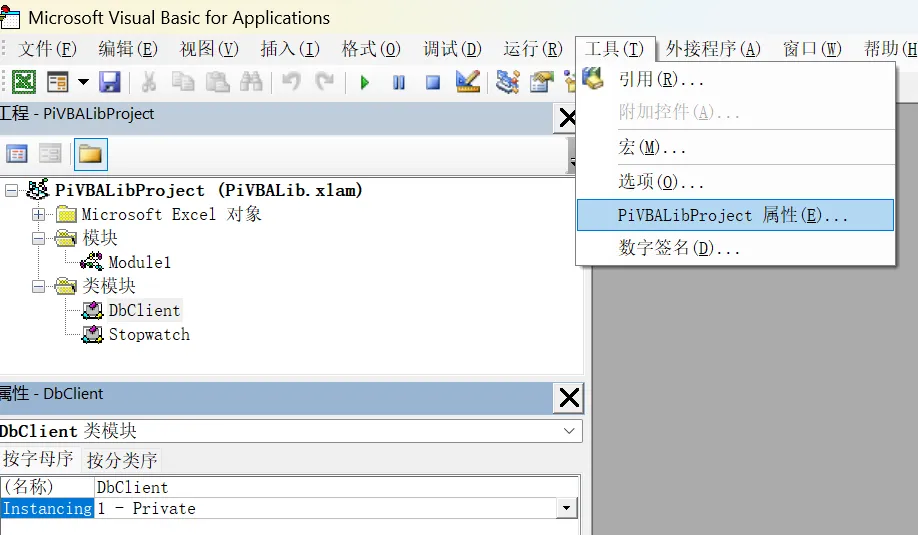Open the 窗口(W) menu
Viewport: 918px width, 535px height.
click(812, 49)
